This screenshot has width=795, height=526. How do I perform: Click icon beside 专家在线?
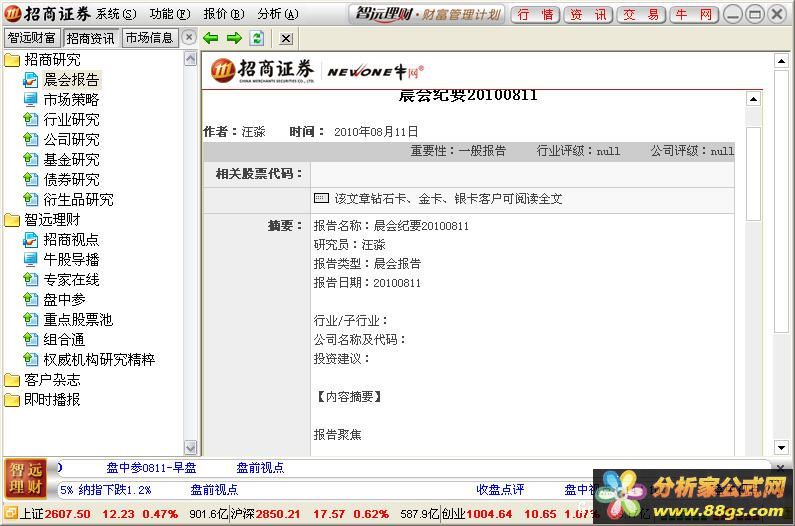(30, 279)
